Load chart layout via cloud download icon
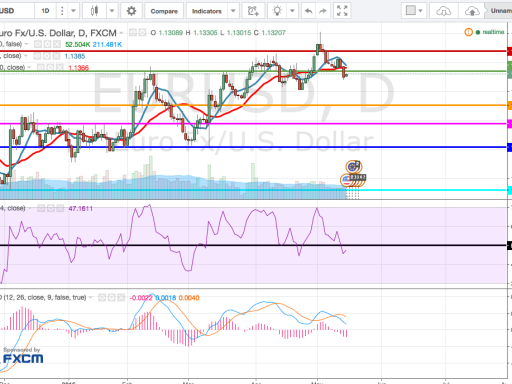Image resolution: width=512 pixels, height=384 pixels. [444, 11]
